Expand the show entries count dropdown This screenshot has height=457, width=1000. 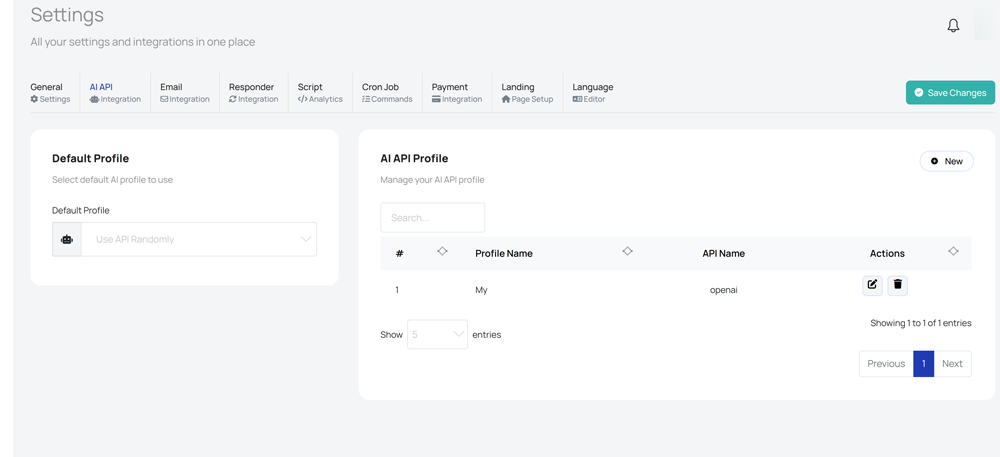pos(437,334)
